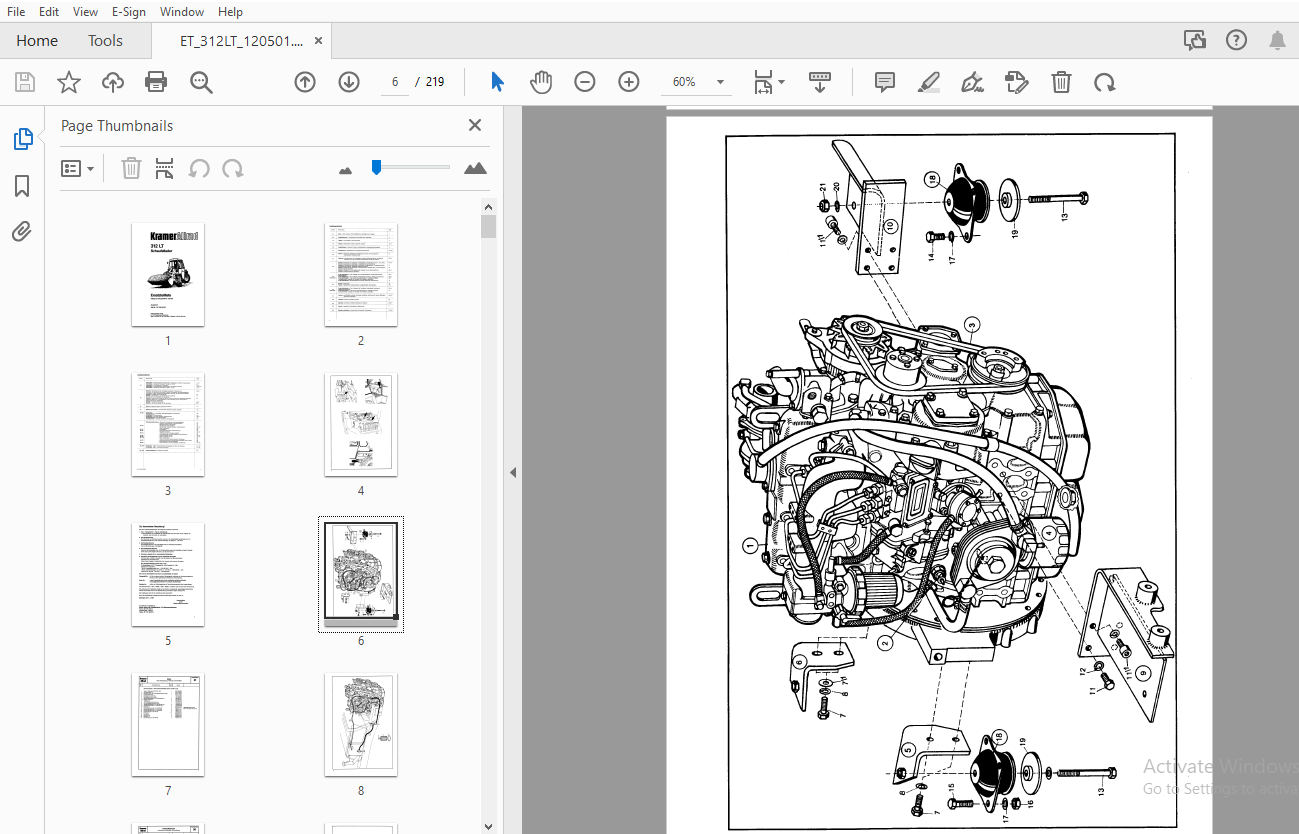Switch to the Home tab

pyautogui.click(x=37, y=41)
